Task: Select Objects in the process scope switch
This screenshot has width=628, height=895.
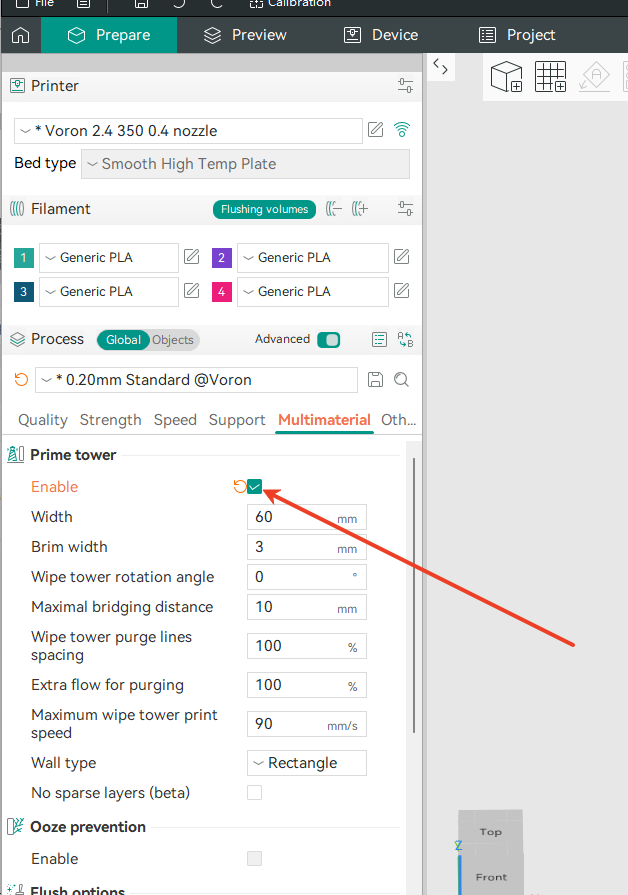Action: click(173, 340)
